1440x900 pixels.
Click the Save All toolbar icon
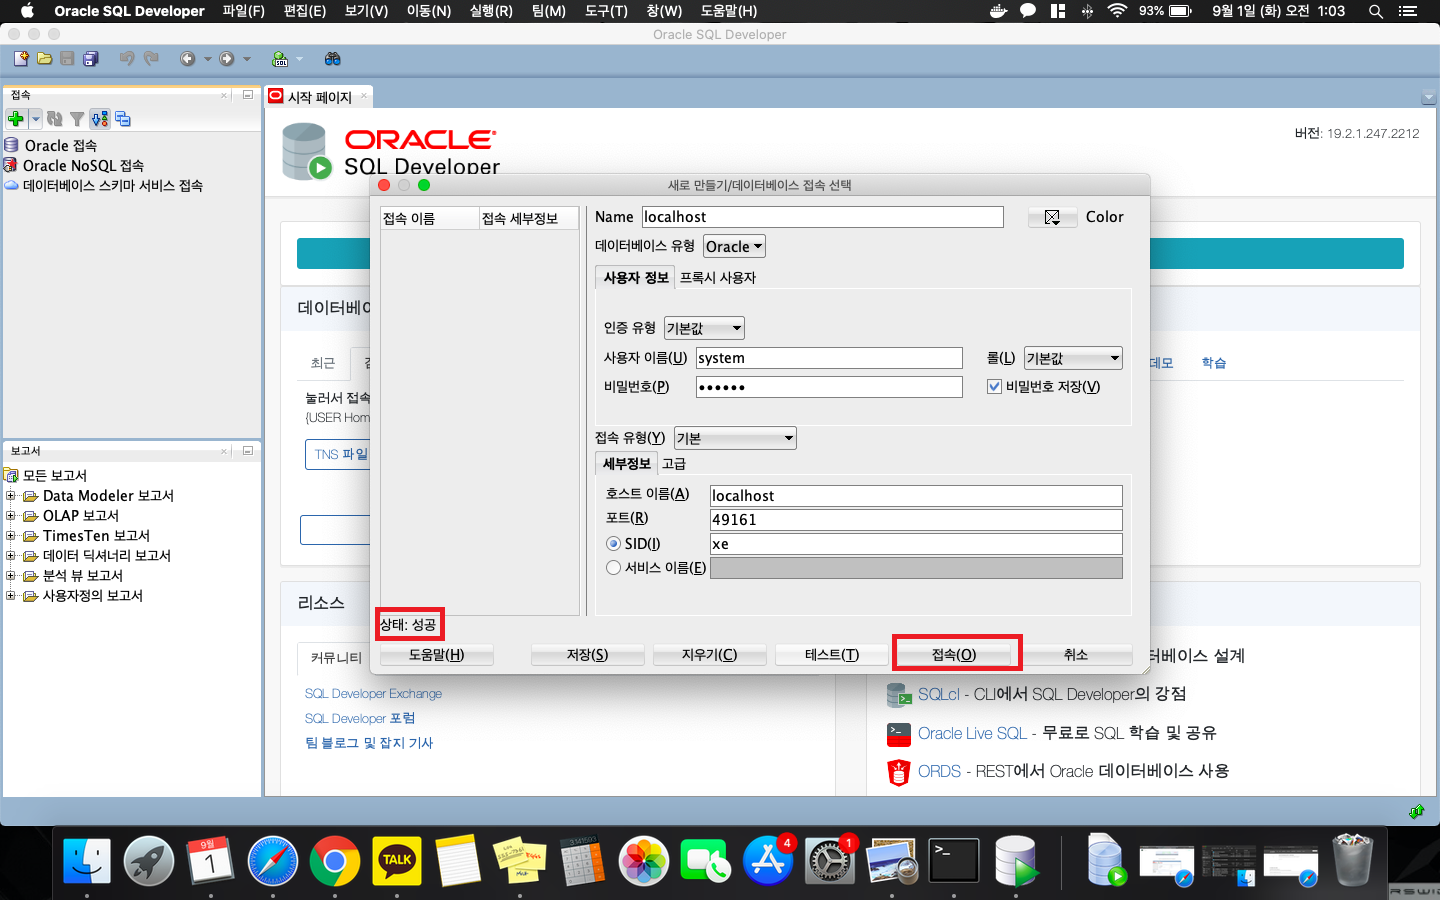[91, 59]
